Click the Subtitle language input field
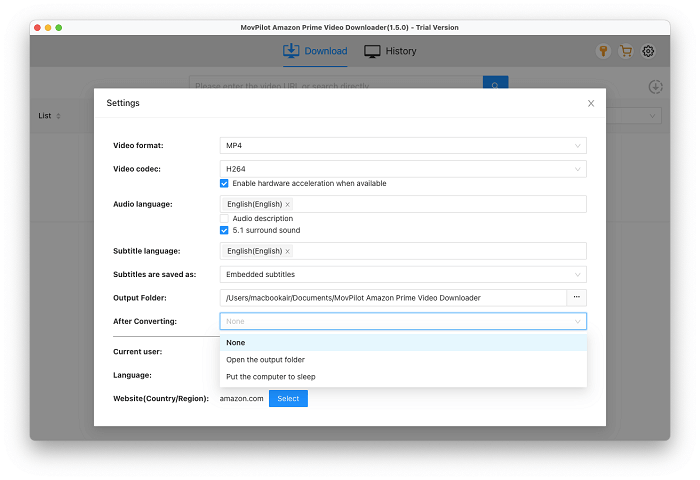This screenshot has height=480, width=700. 403,251
